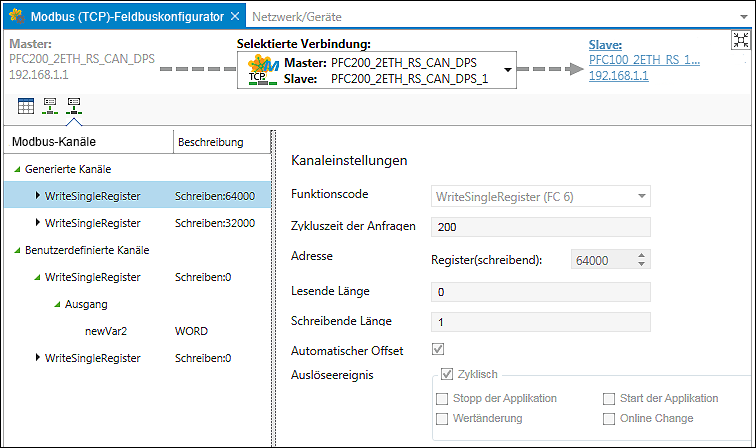Click the Modbus TCP connection icon
The width and height of the screenshot is (756, 448).
click(x=263, y=70)
